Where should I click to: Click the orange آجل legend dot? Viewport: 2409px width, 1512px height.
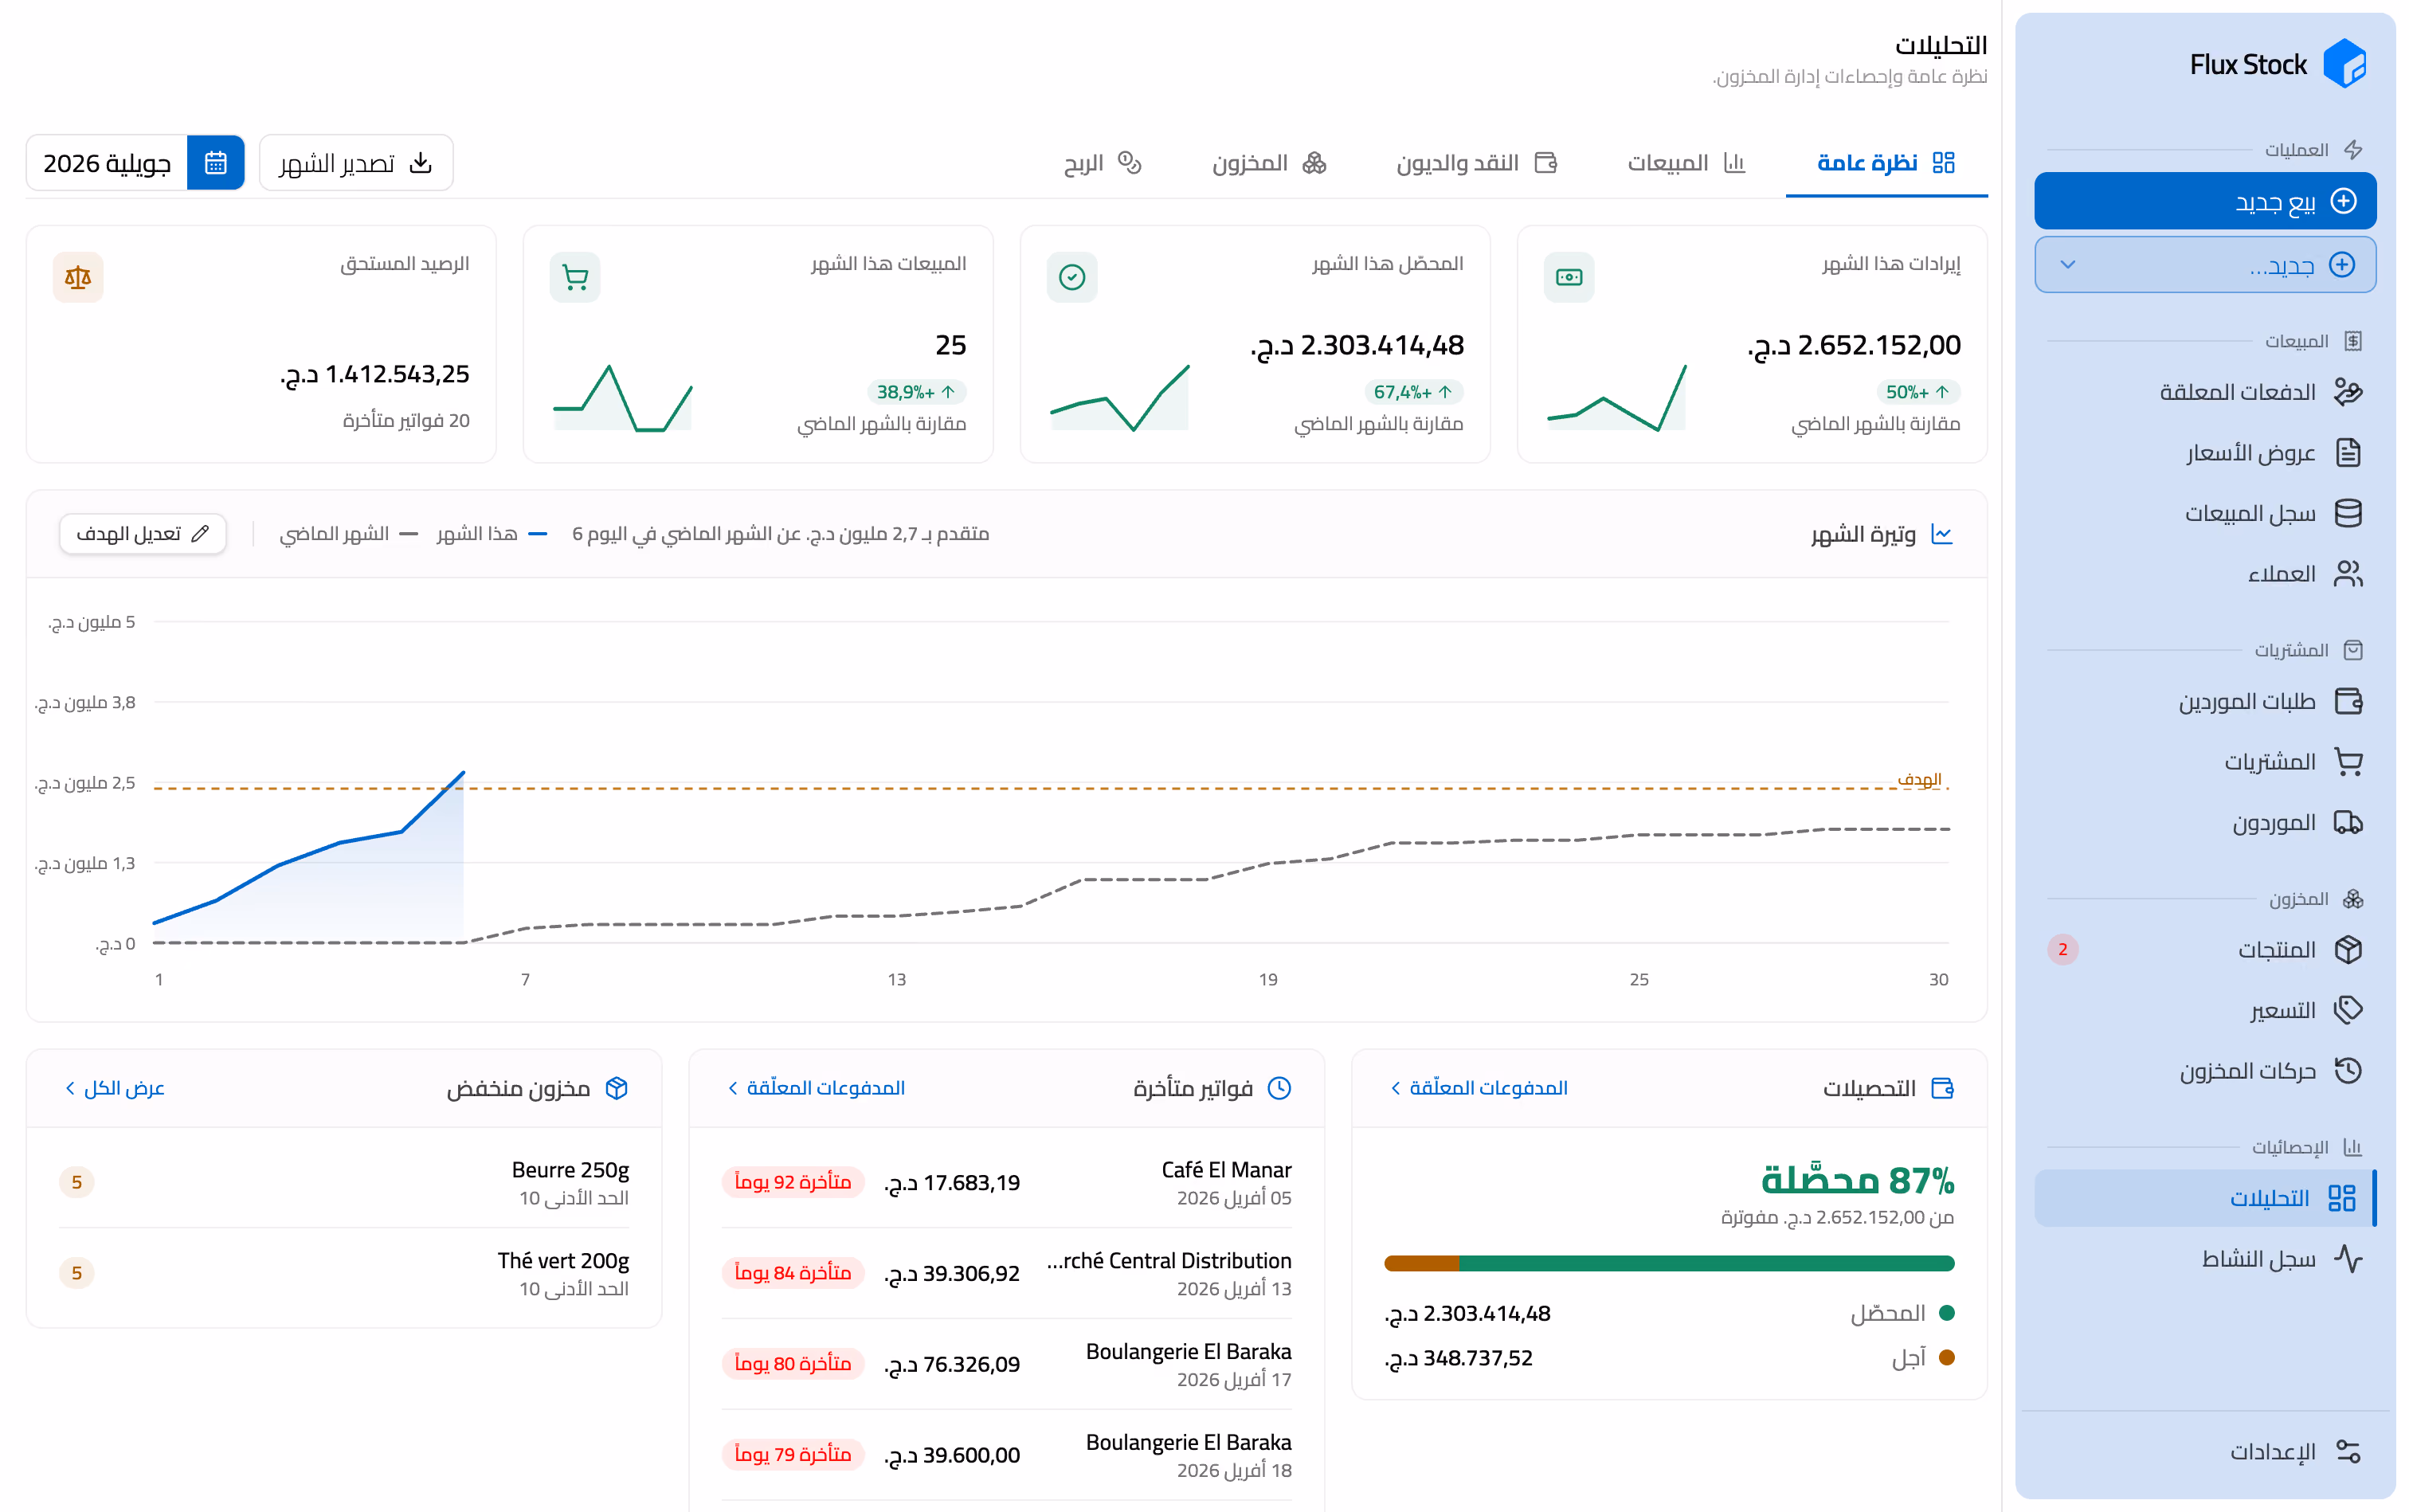(1946, 1358)
